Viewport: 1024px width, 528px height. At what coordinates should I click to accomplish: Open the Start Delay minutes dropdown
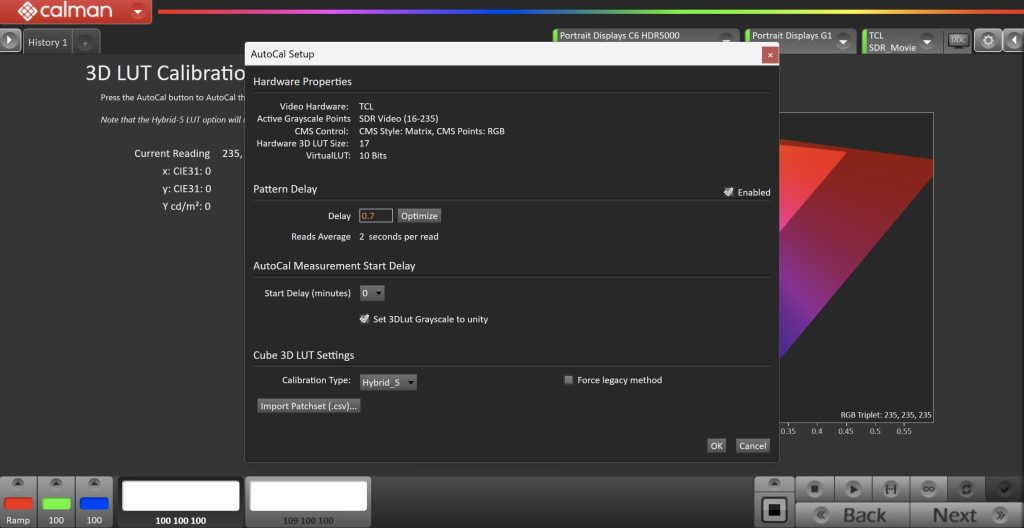(x=372, y=293)
